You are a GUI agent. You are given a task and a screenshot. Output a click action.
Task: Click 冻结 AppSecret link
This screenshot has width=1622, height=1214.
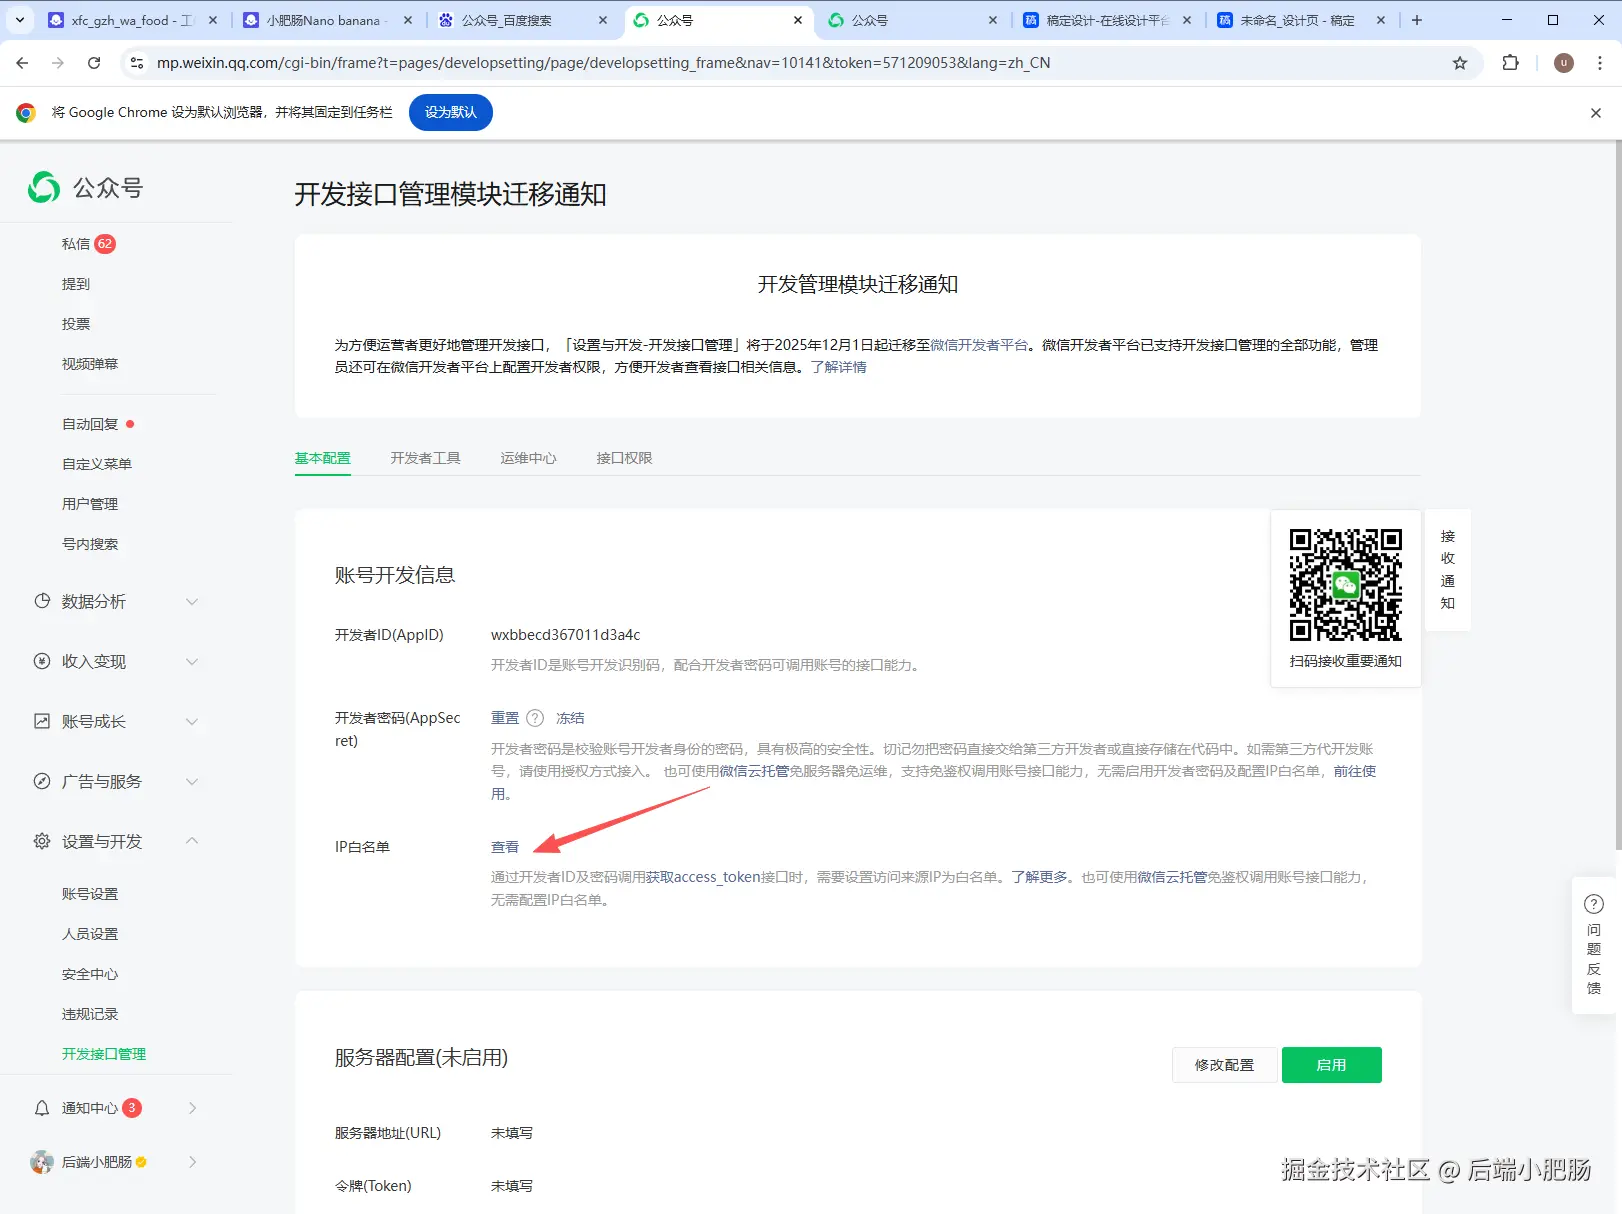point(570,718)
